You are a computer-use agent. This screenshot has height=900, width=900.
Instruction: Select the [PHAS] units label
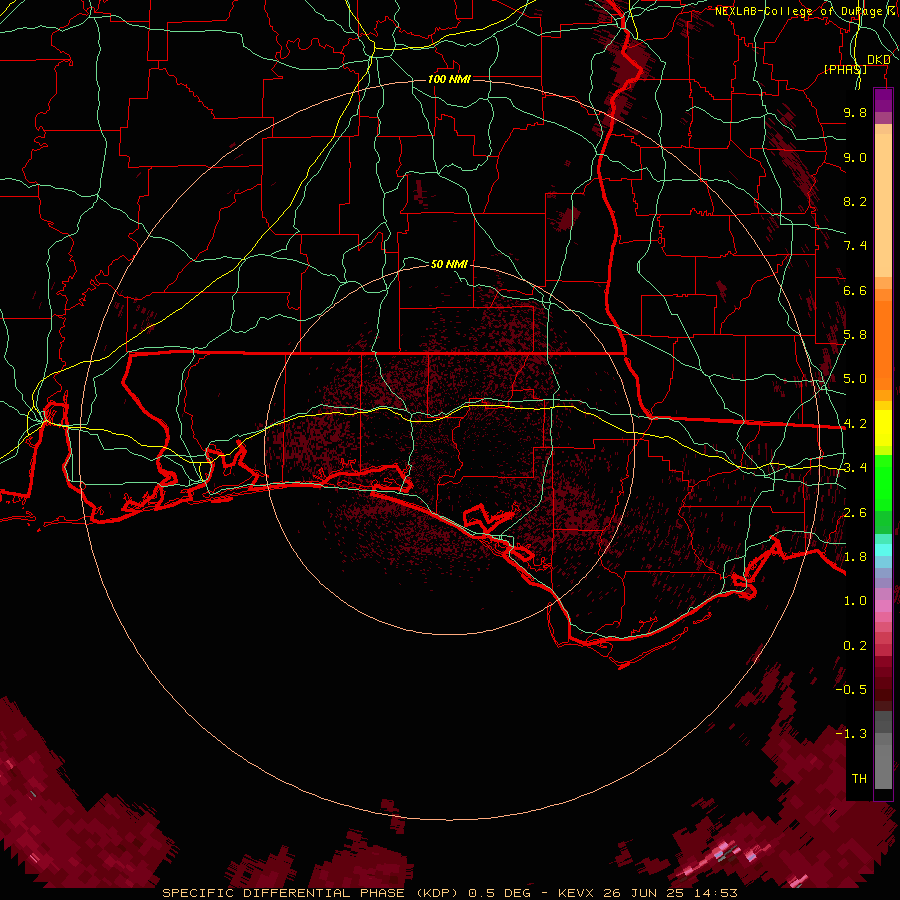tap(845, 69)
